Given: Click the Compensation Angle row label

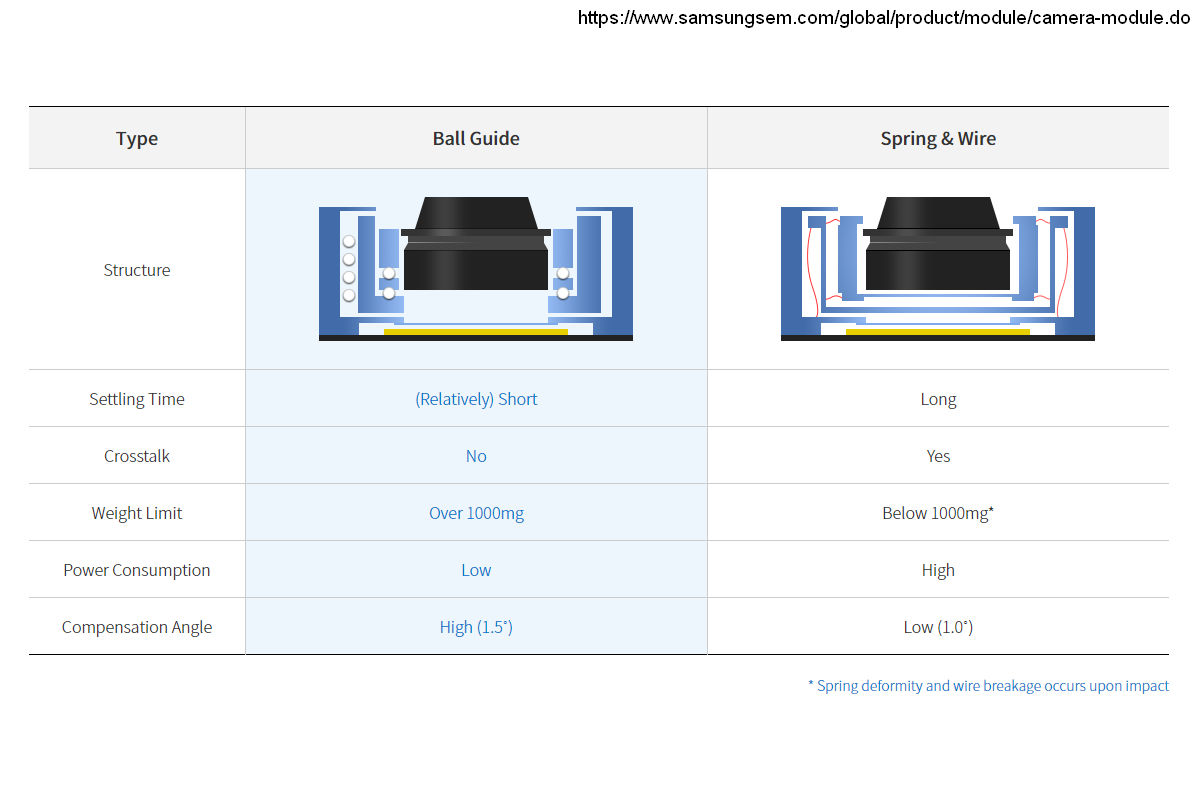Looking at the screenshot, I should pyautogui.click(x=137, y=627).
